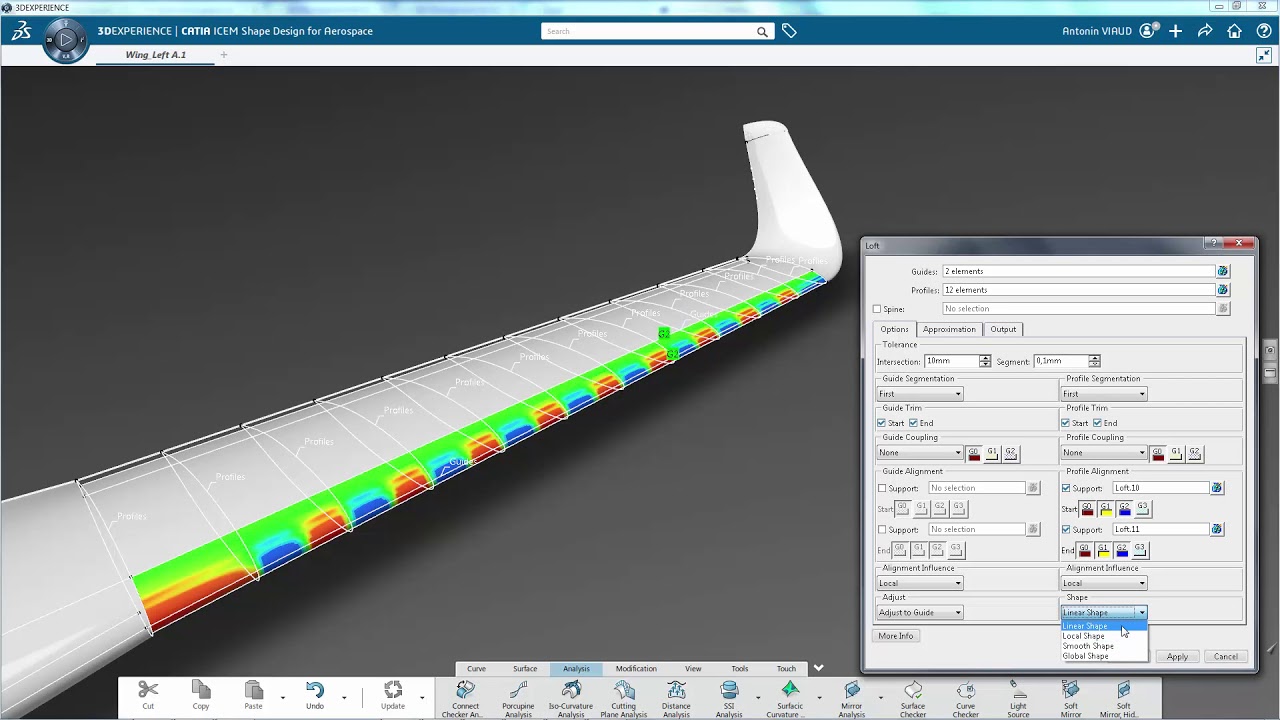Uncheck the Support checkbox for Loft.10

point(1066,488)
